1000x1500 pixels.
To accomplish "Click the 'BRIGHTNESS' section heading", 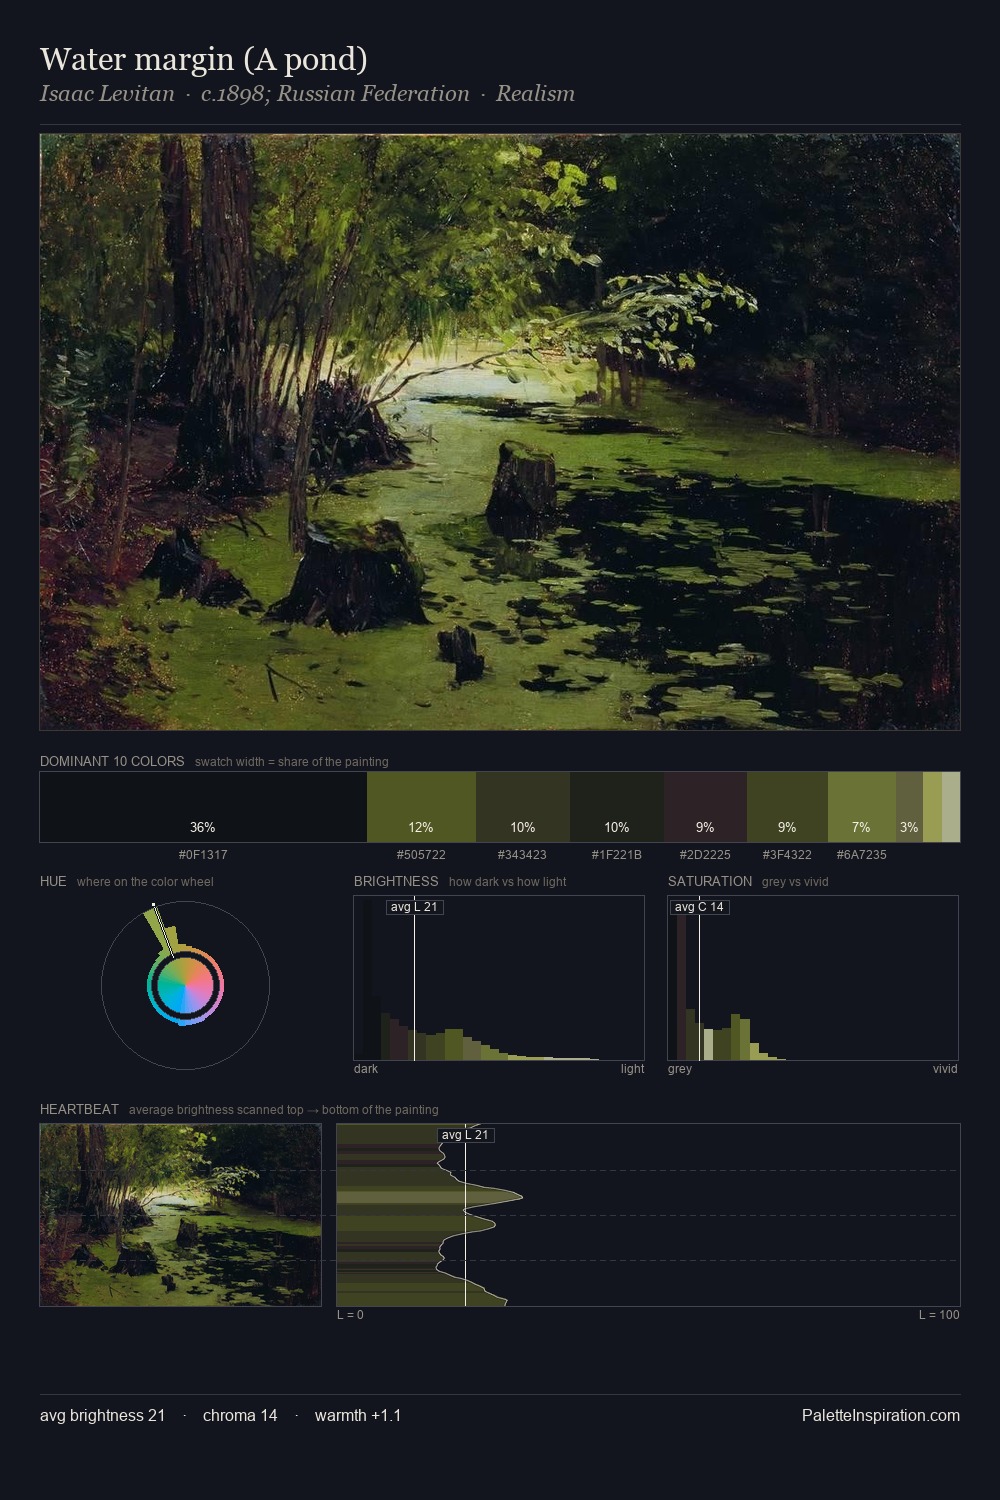I will tap(396, 881).
